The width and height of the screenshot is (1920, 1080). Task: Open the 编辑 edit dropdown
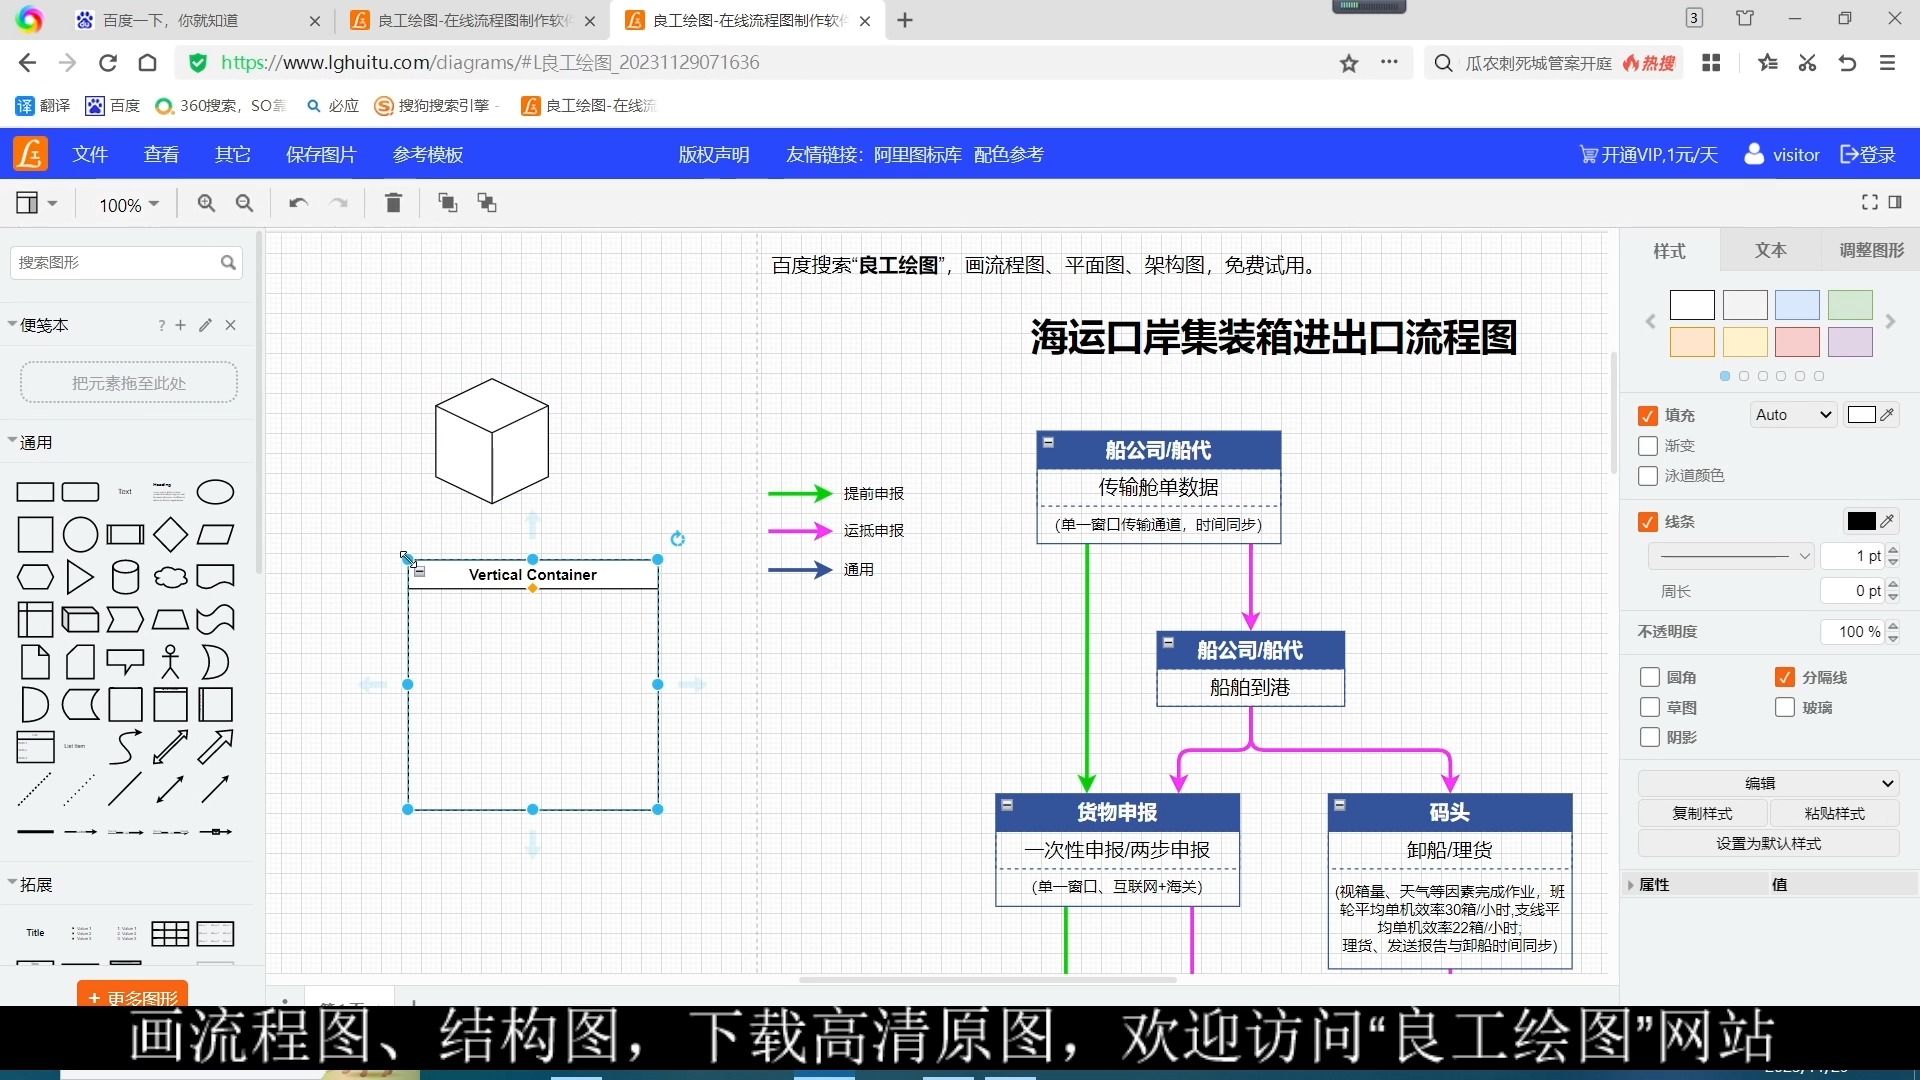pyautogui.click(x=1768, y=784)
